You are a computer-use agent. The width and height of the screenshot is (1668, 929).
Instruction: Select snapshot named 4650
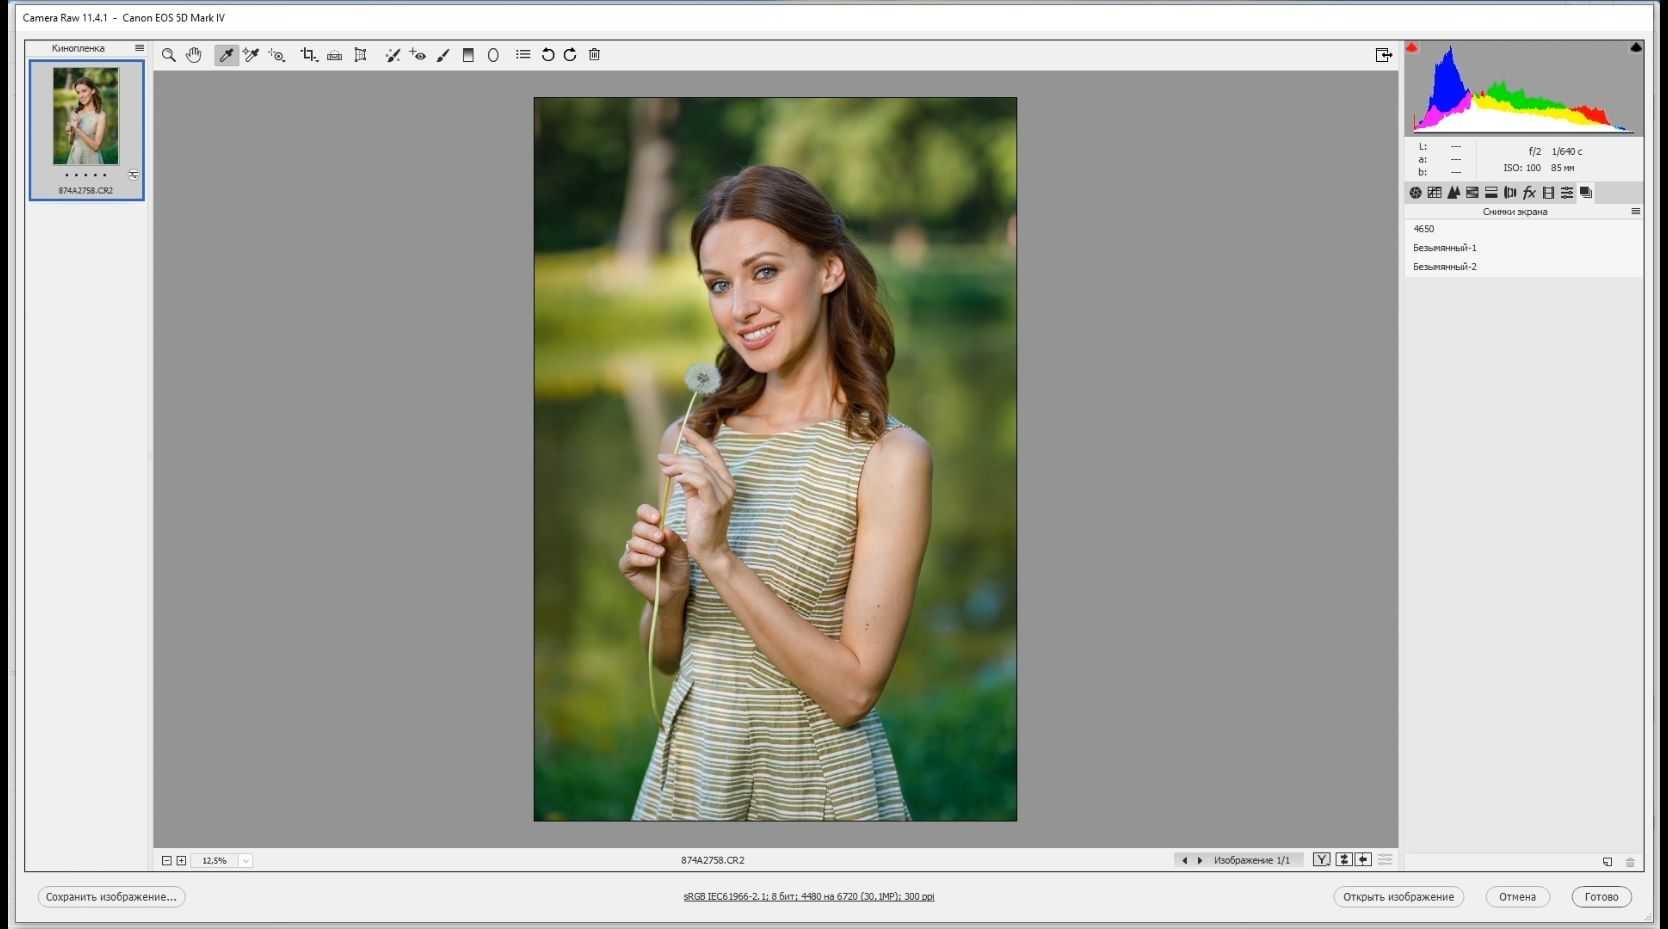click(1523, 229)
